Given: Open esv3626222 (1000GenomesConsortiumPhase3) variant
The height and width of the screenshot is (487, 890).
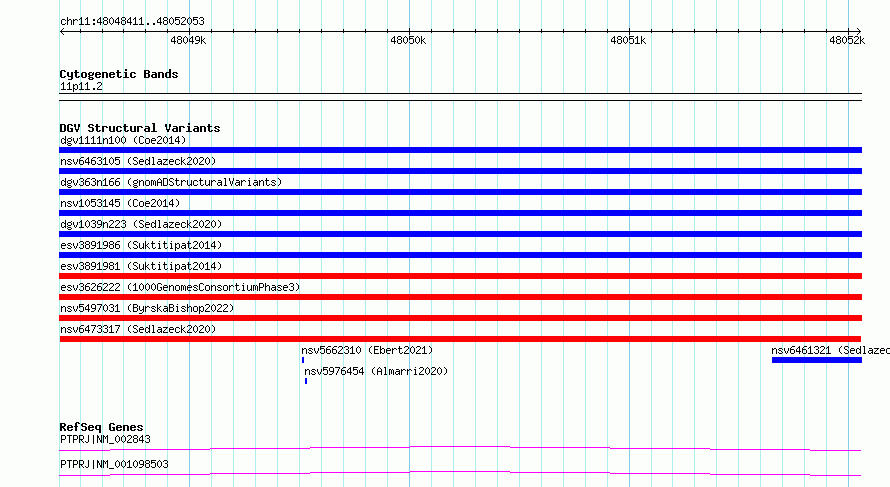Looking at the screenshot, I should 180,287.
